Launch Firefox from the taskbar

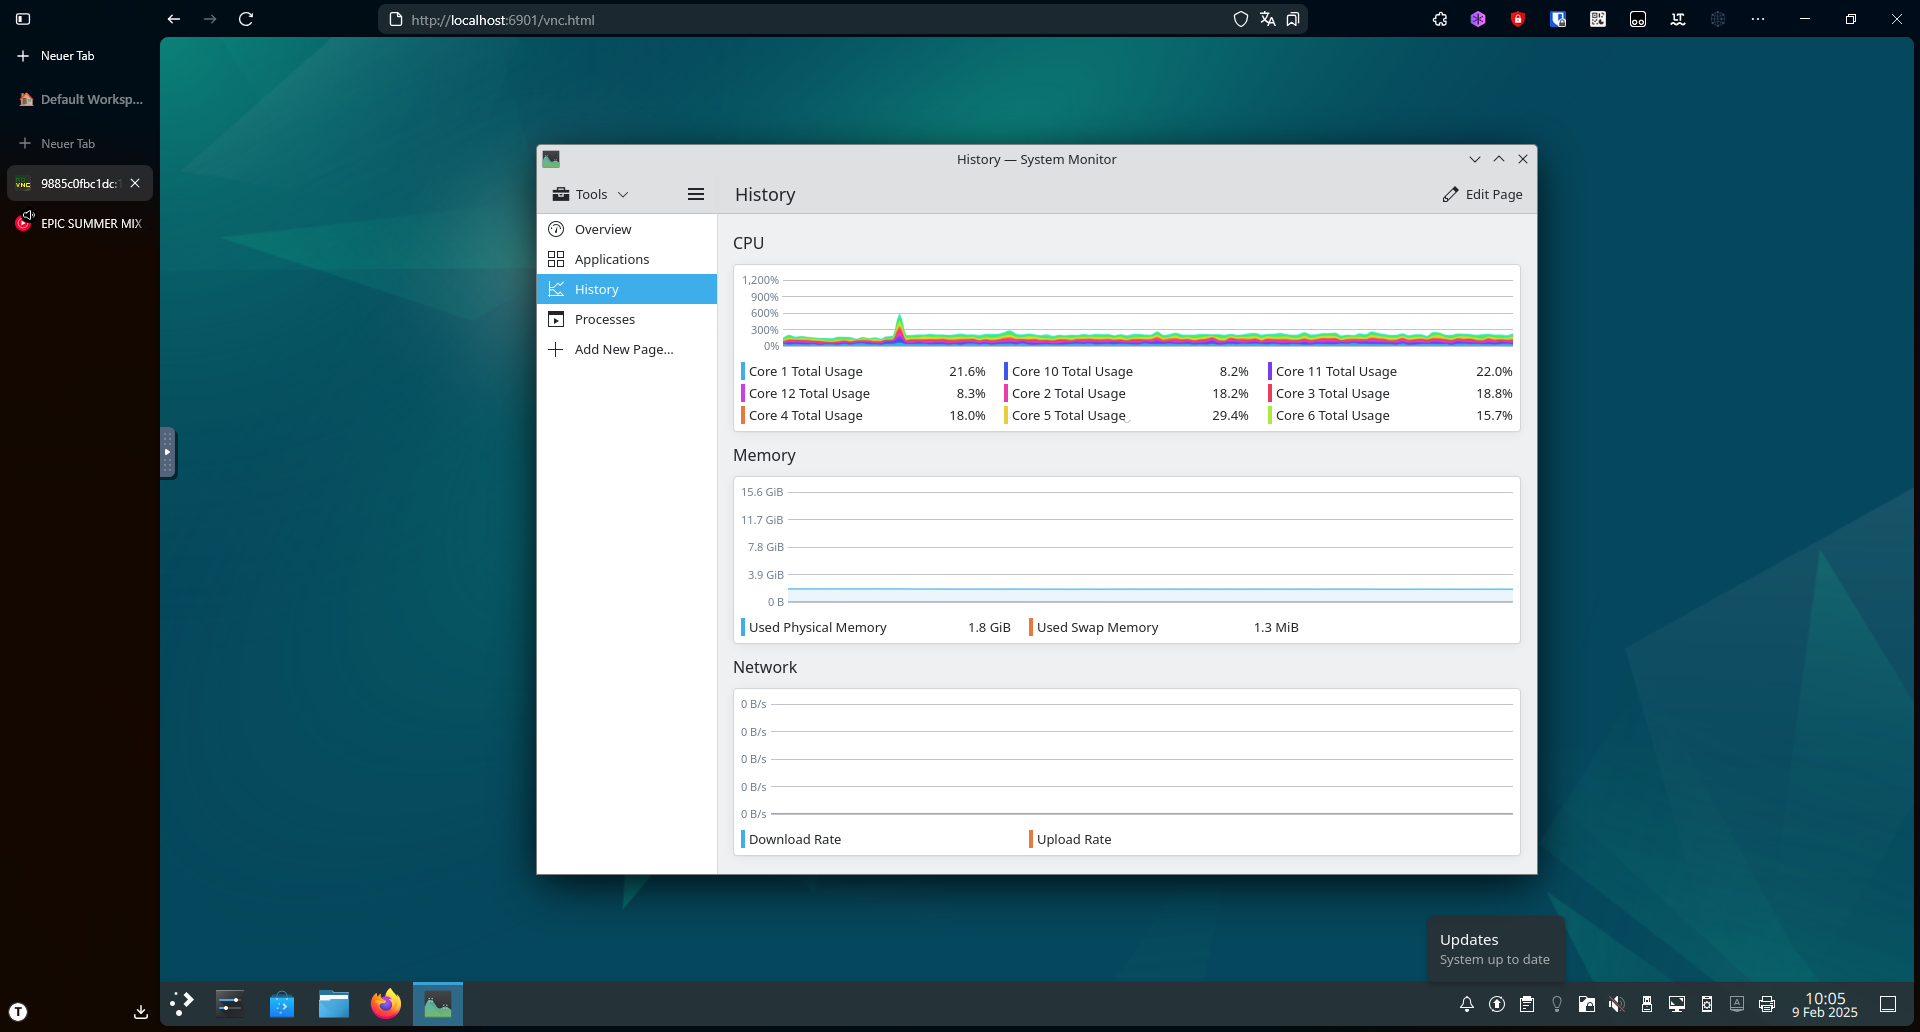coord(386,1004)
